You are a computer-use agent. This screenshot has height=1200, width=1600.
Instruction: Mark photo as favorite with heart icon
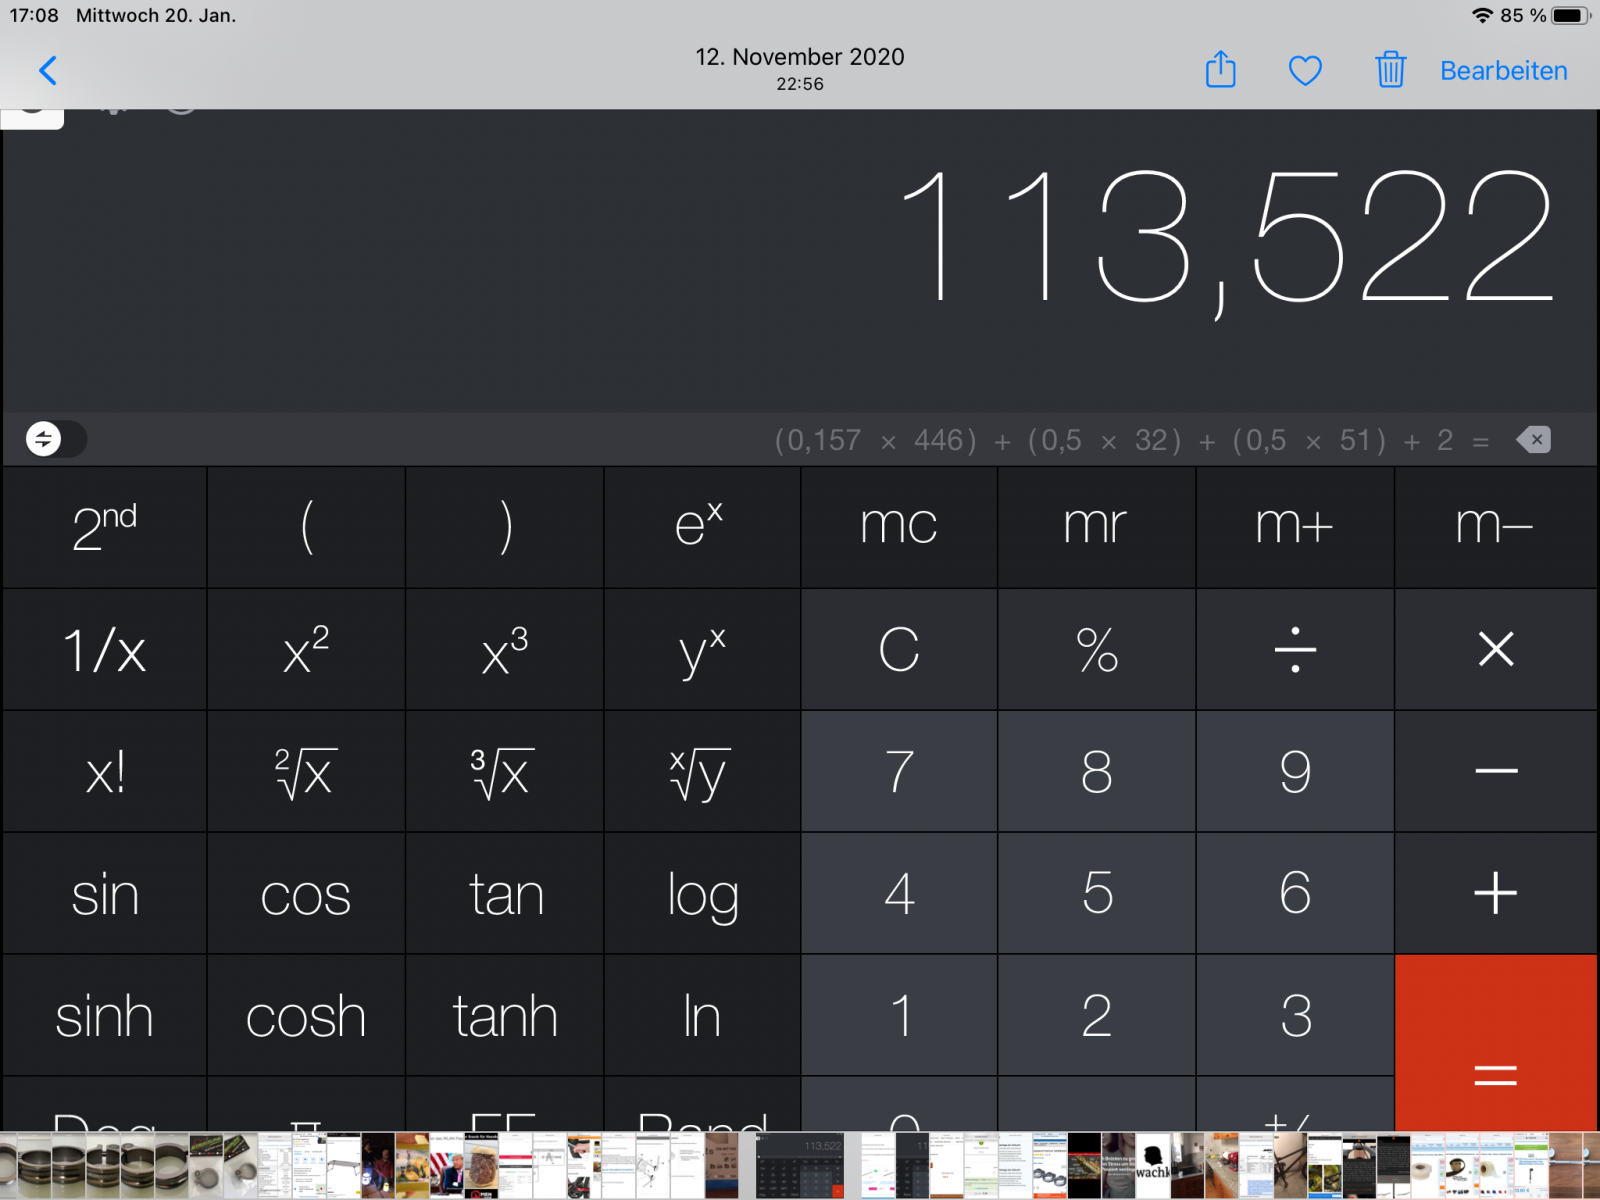point(1305,71)
